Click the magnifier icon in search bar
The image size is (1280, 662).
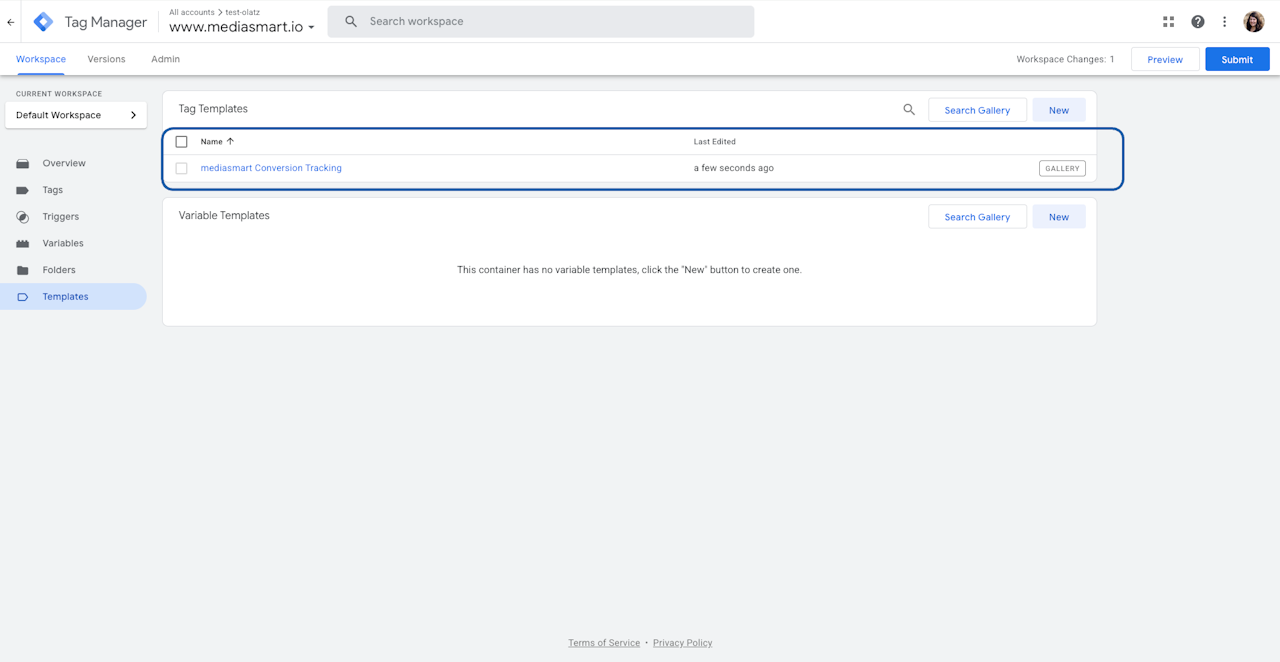click(351, 21)
